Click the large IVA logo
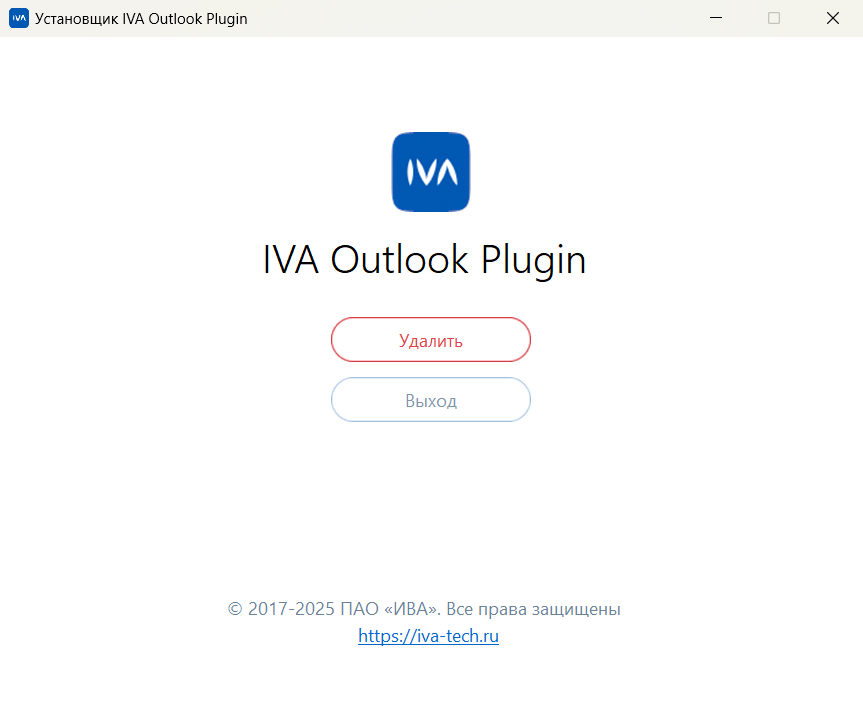863x701 pixels. pyautogui.click(x=431, y=172)
